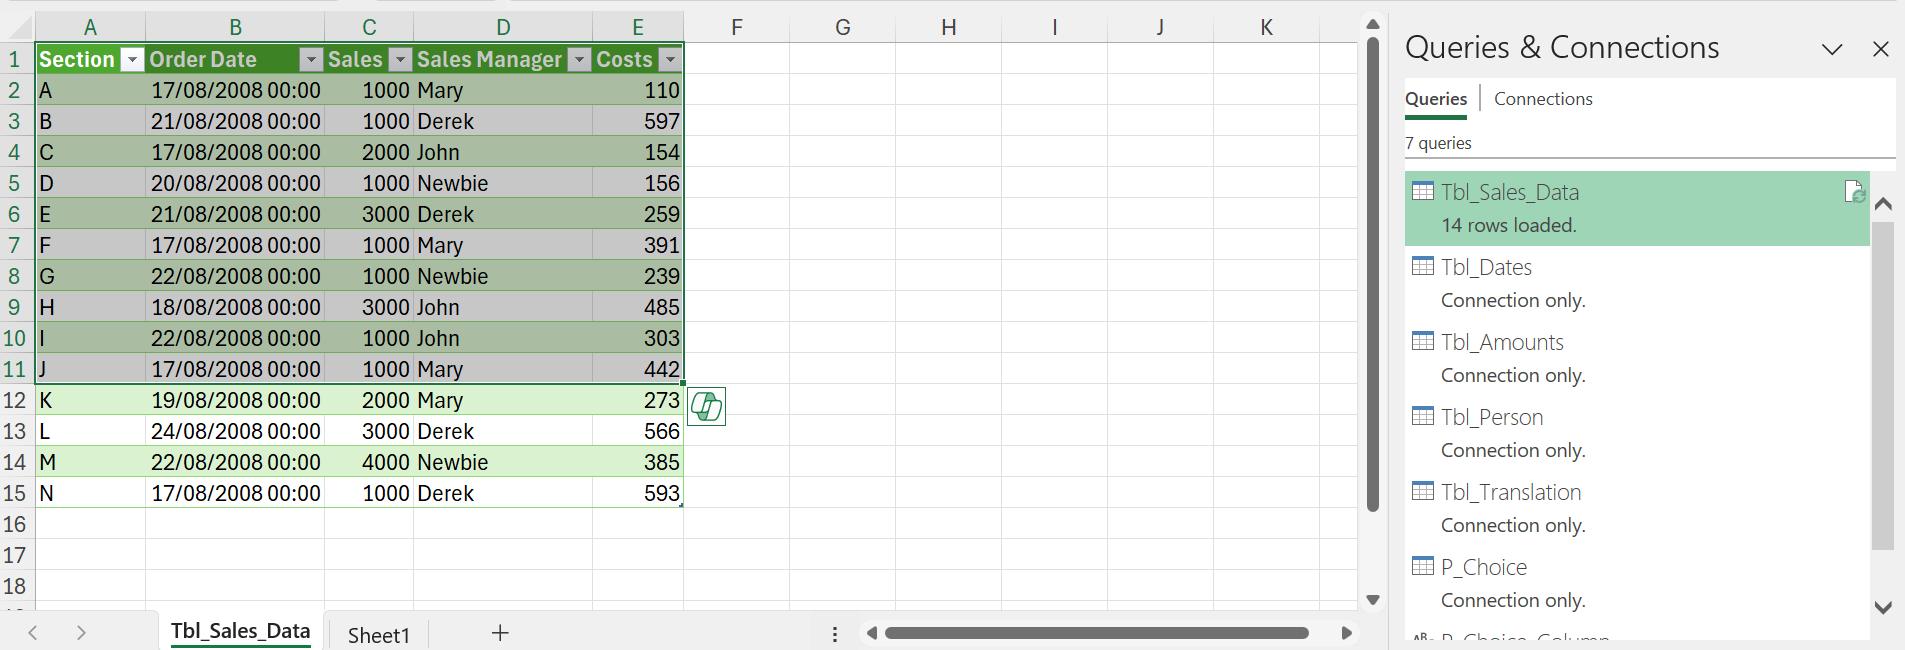Click the table icon of Tbl_Sales_Data query
This screenshot has height=650, width=1905.
coord(1422,191)
